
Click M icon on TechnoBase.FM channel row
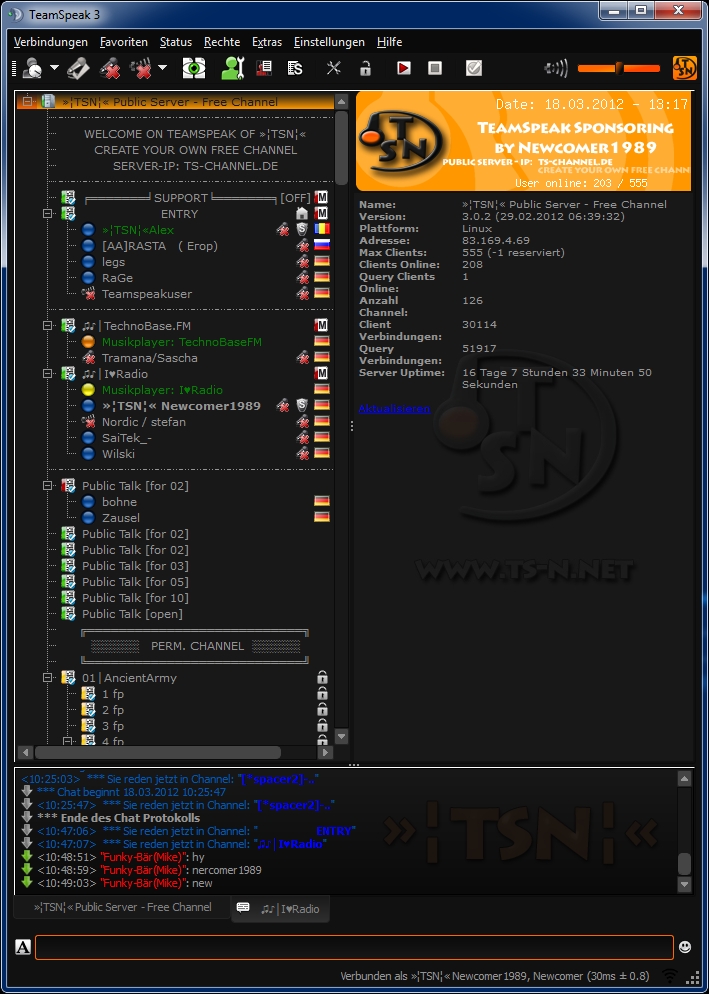click(322, 325)
